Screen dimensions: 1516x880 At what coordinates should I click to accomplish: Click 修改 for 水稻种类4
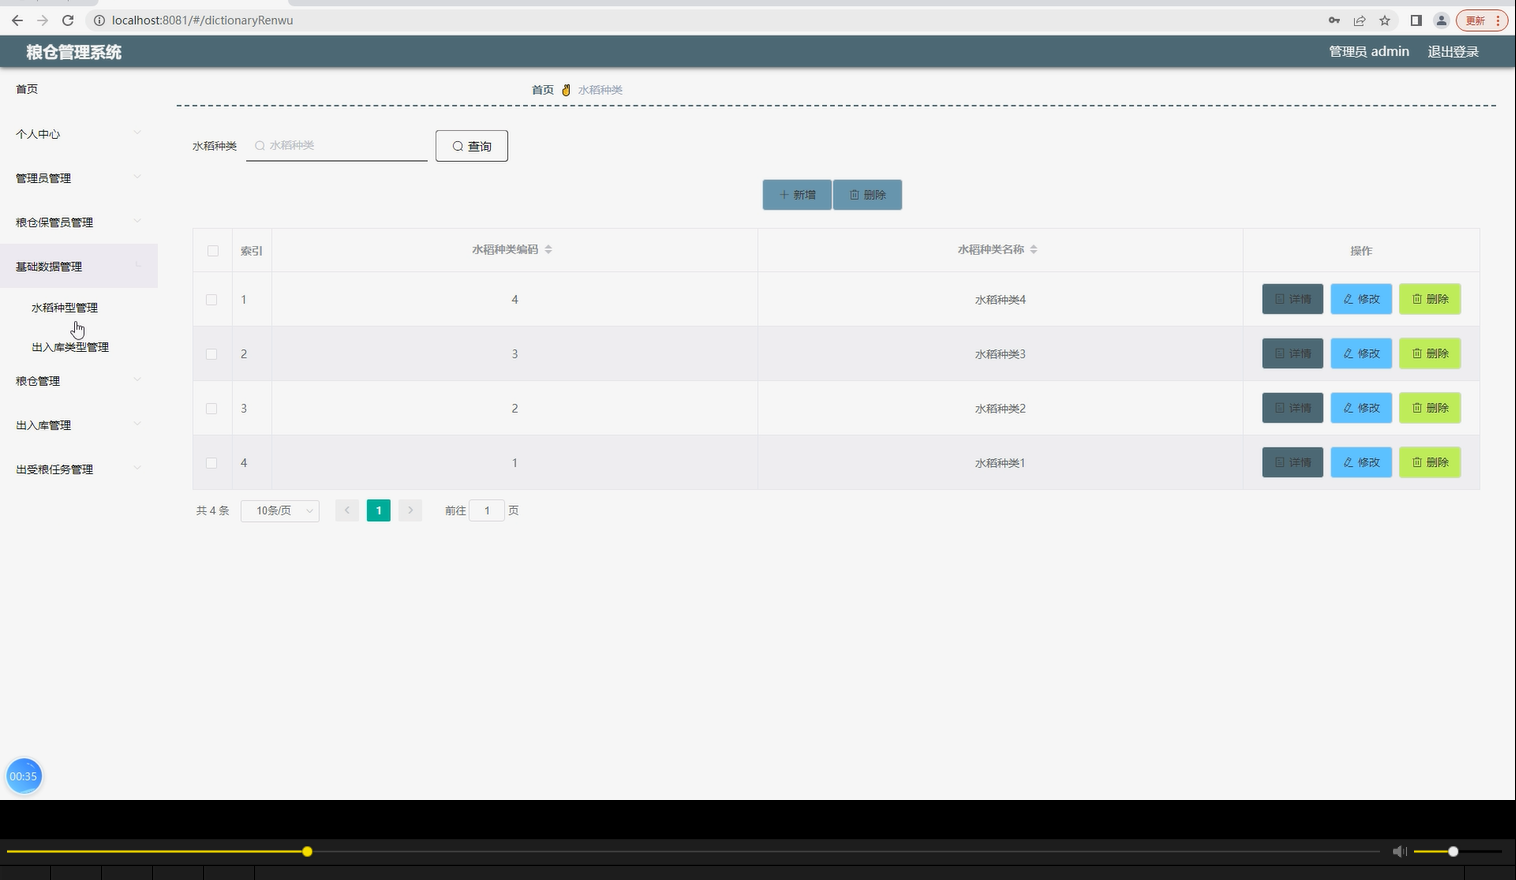pyautogui.click(x=1361, y=299)
